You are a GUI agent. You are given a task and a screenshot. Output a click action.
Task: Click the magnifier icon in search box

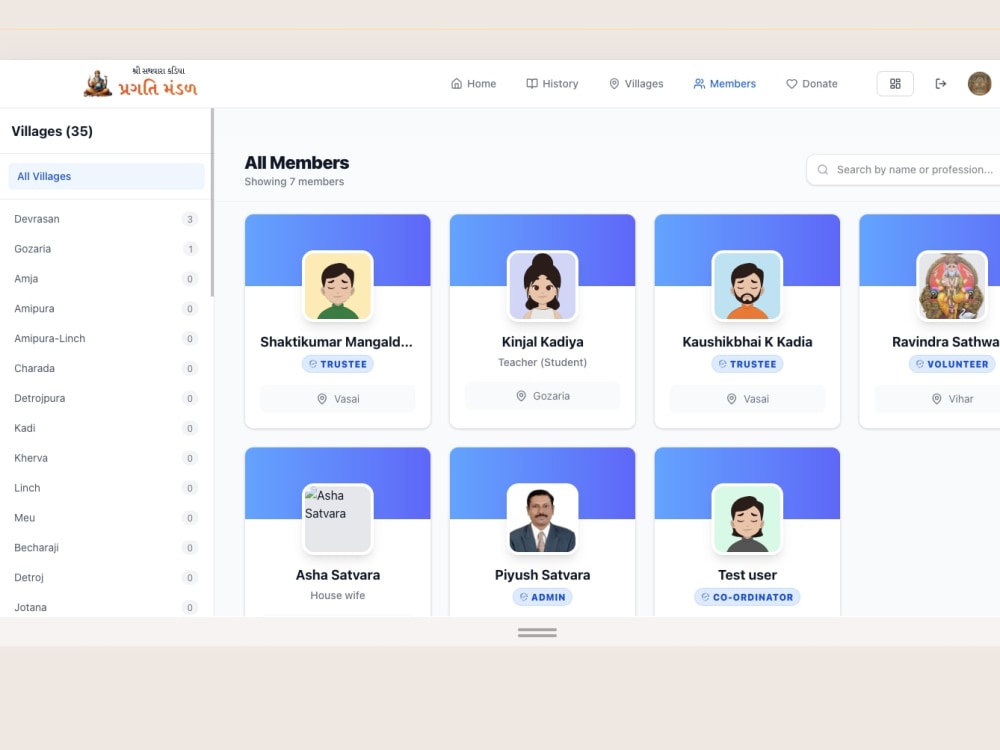coord(823,170)
